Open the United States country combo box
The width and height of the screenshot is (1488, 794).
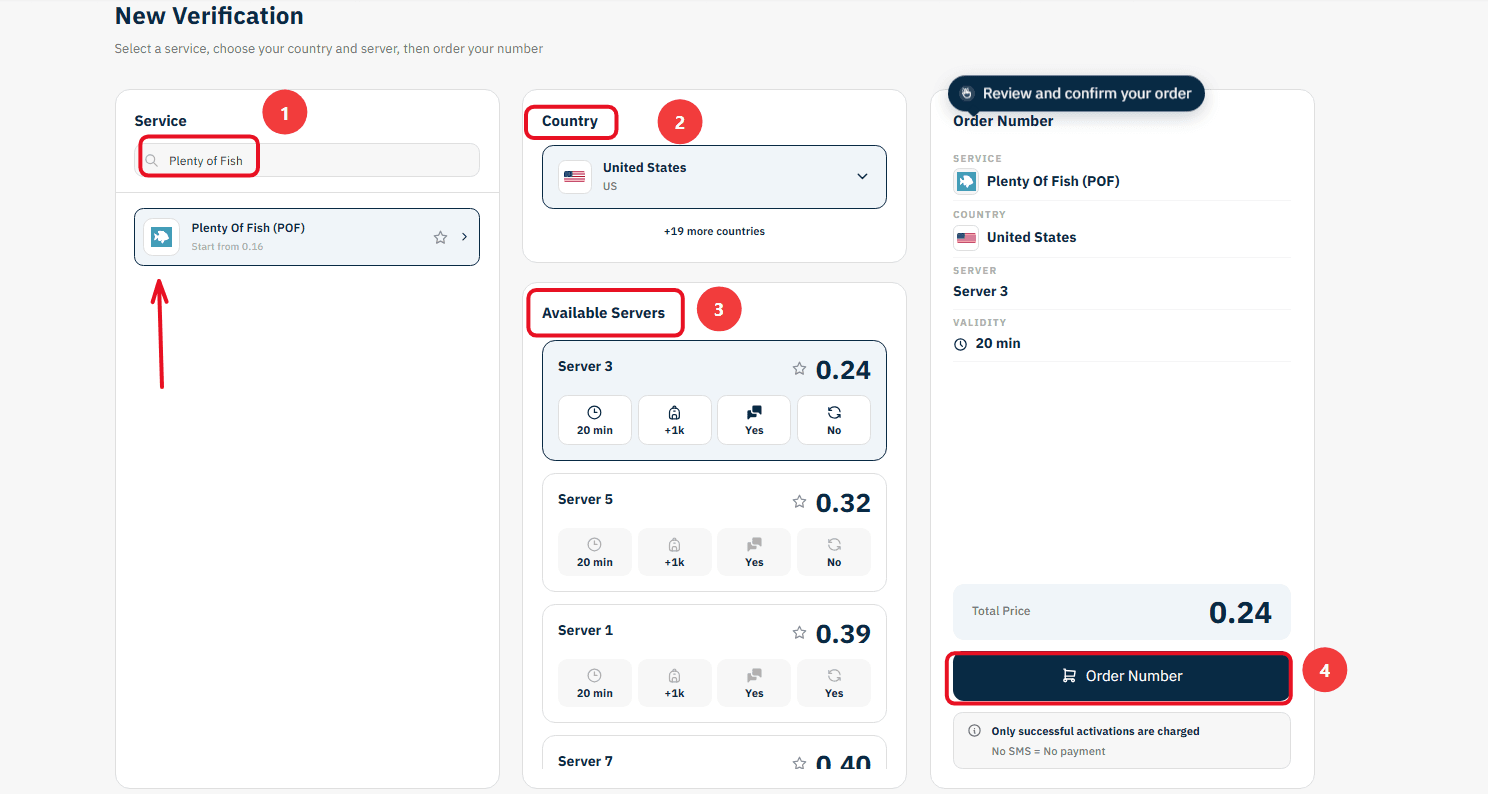(x=714, y=177)
